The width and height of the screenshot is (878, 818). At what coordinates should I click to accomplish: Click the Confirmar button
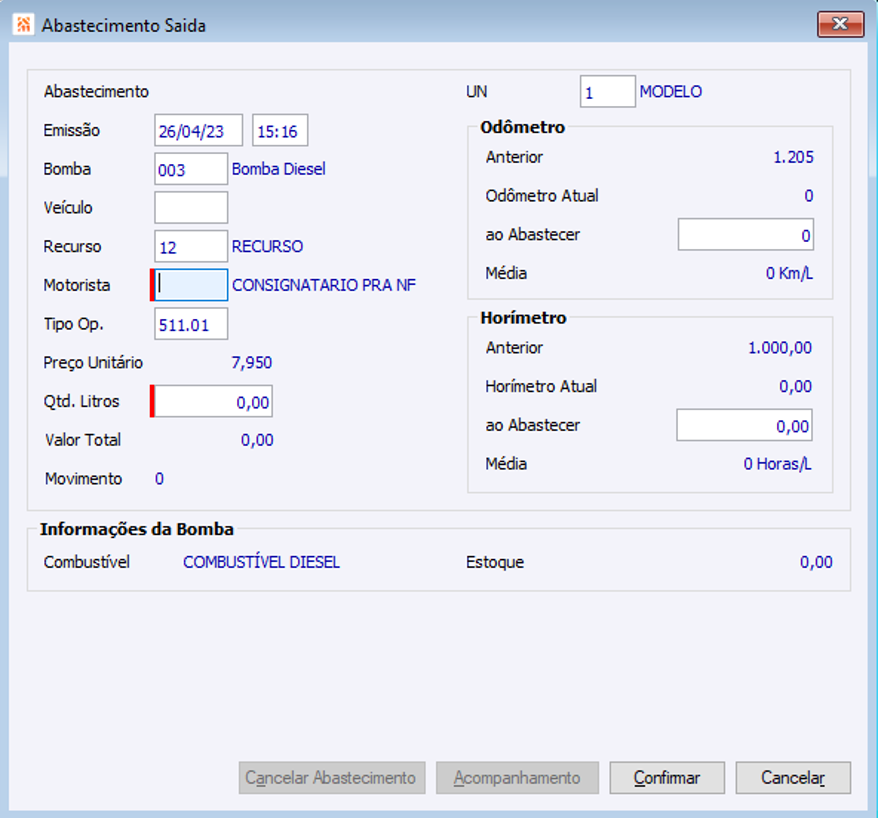pyautogui.click(x=667, y=778)
